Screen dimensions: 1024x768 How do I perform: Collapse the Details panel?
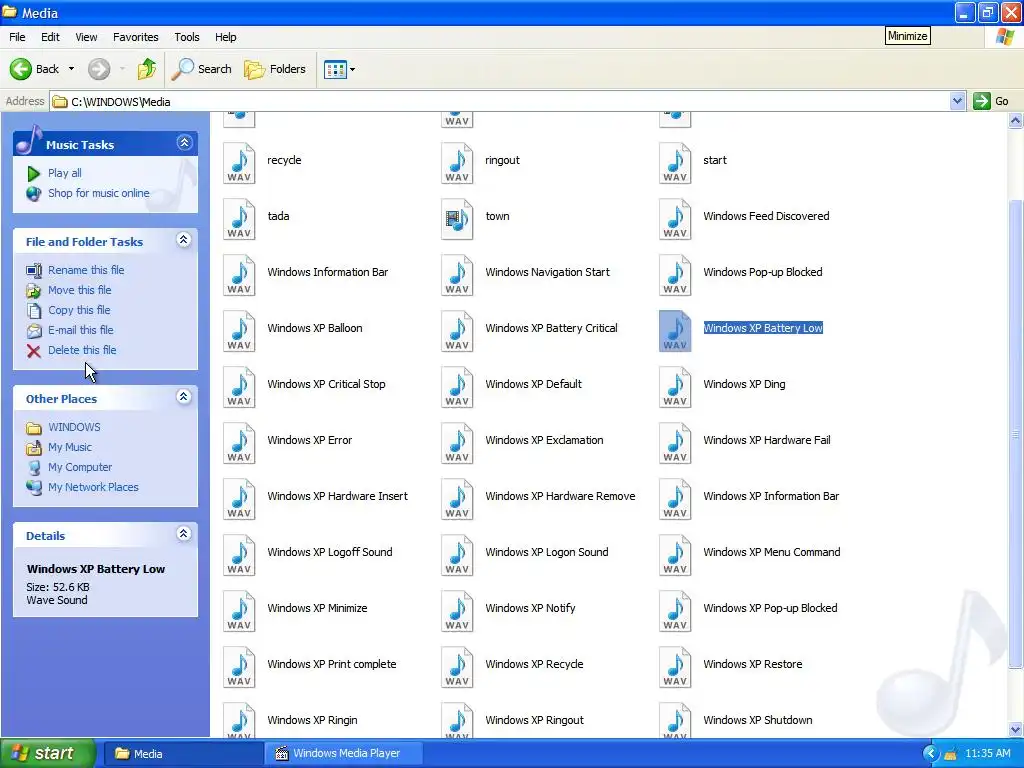coord(184,534)
